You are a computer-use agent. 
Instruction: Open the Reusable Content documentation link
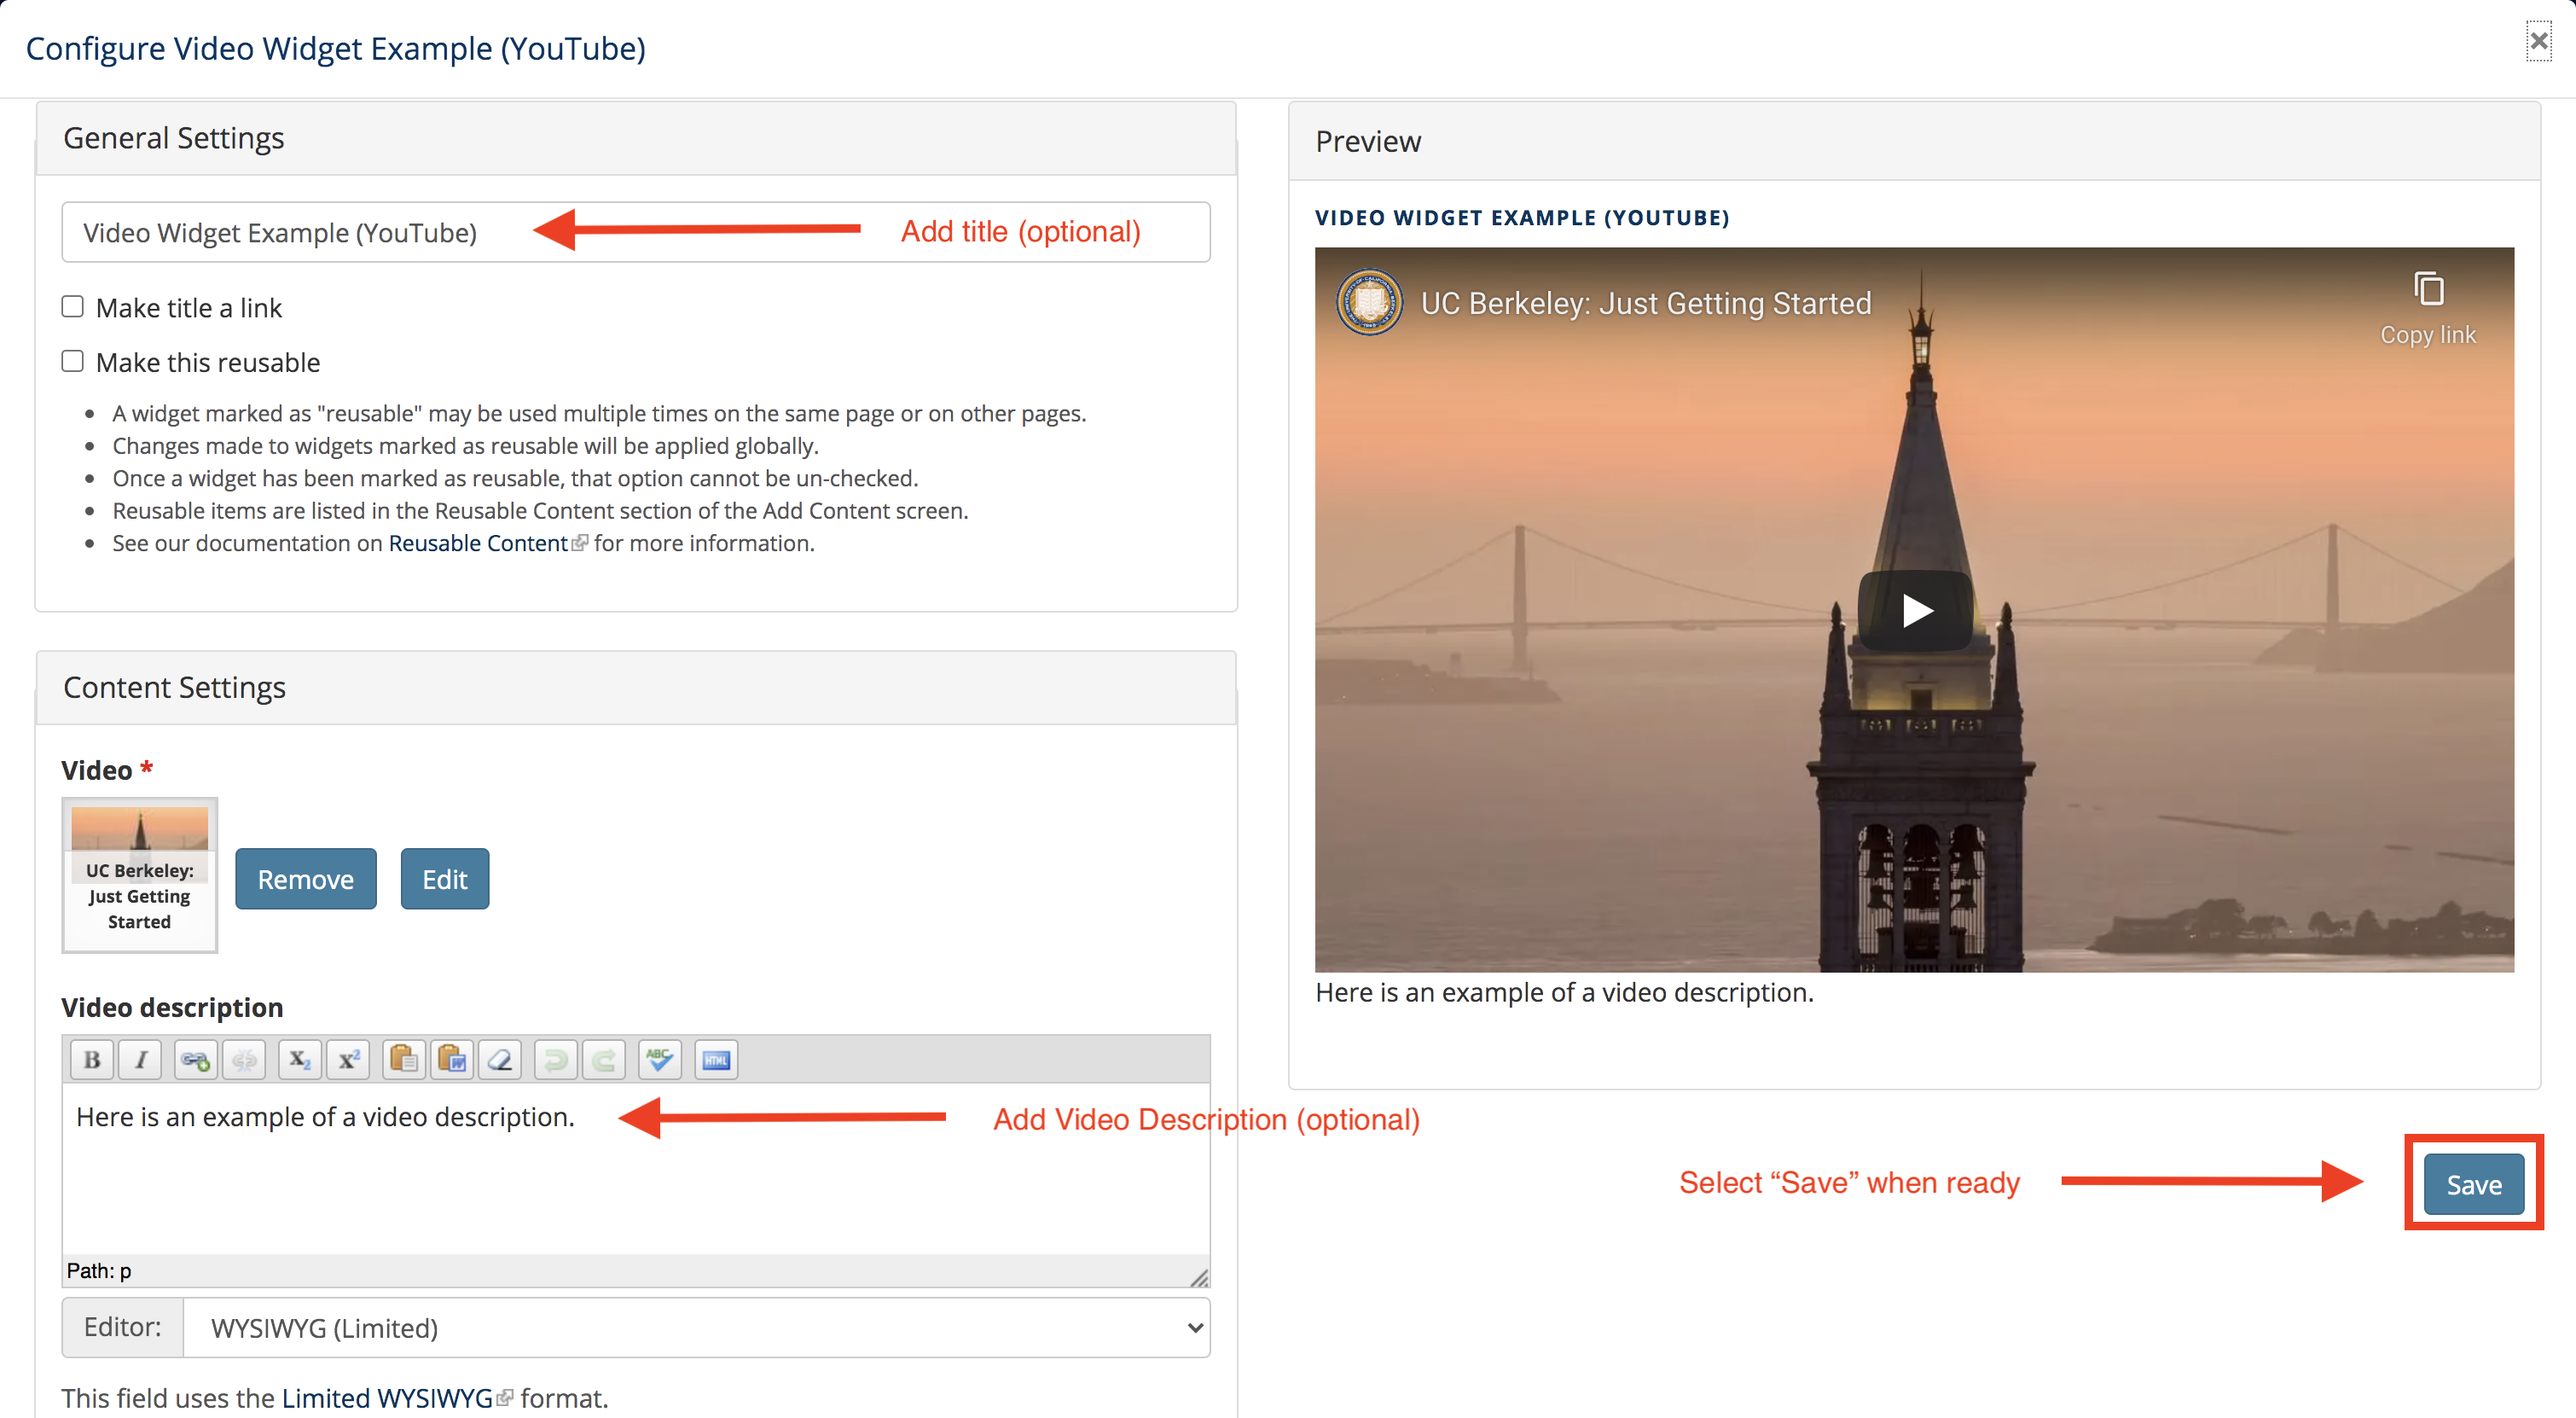point(478,543)
